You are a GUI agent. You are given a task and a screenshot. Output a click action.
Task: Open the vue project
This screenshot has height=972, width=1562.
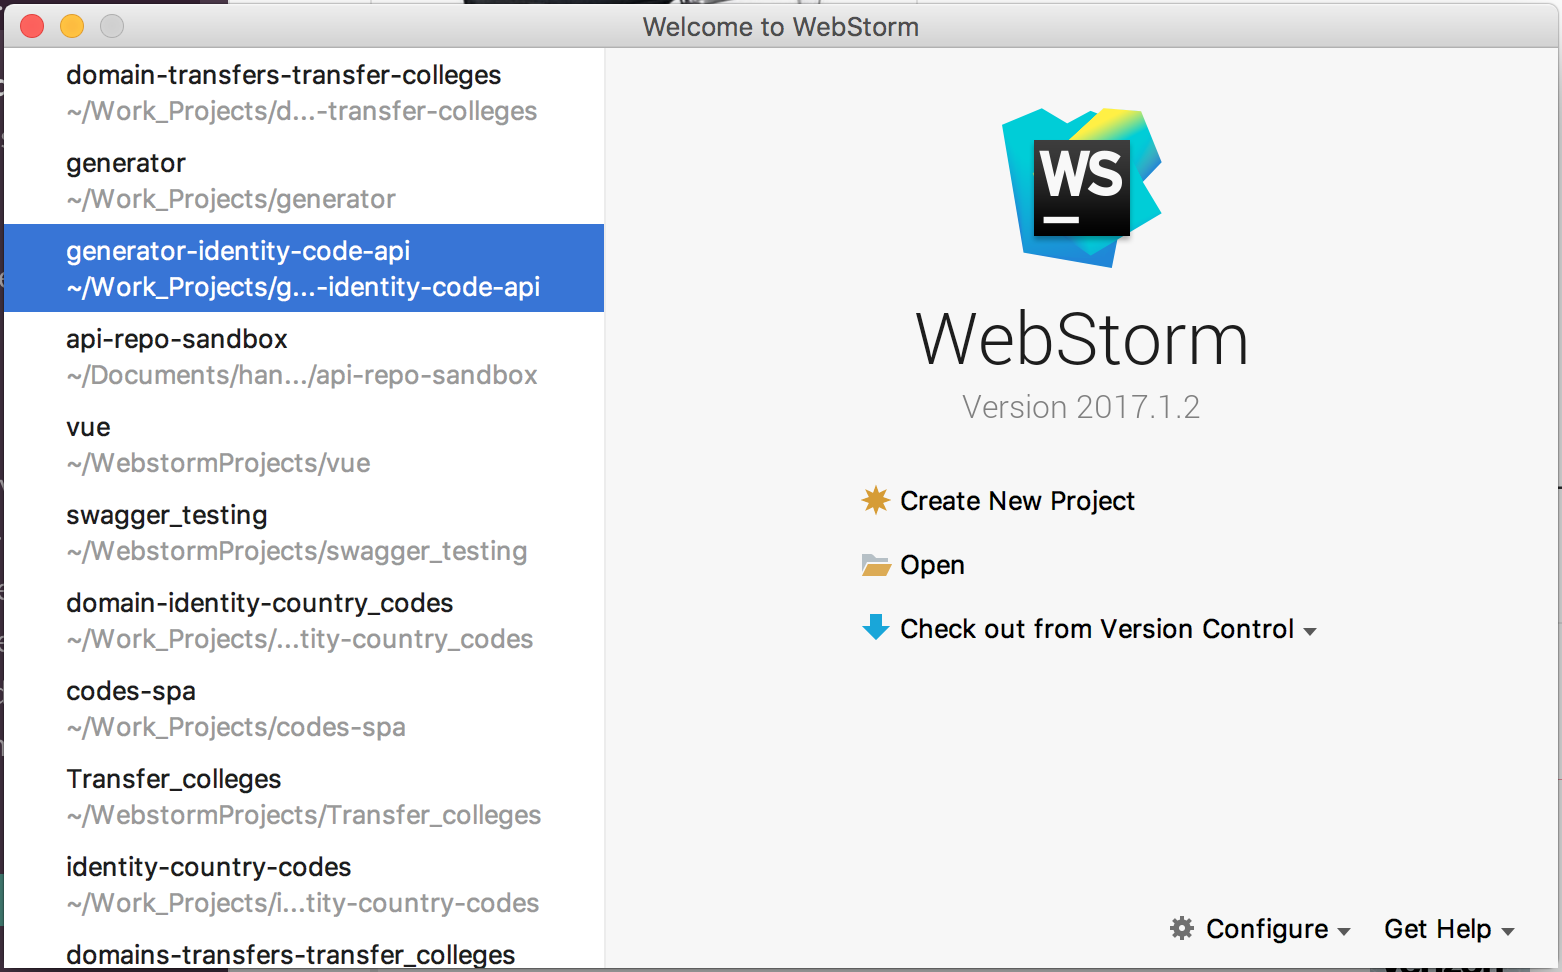304,444
